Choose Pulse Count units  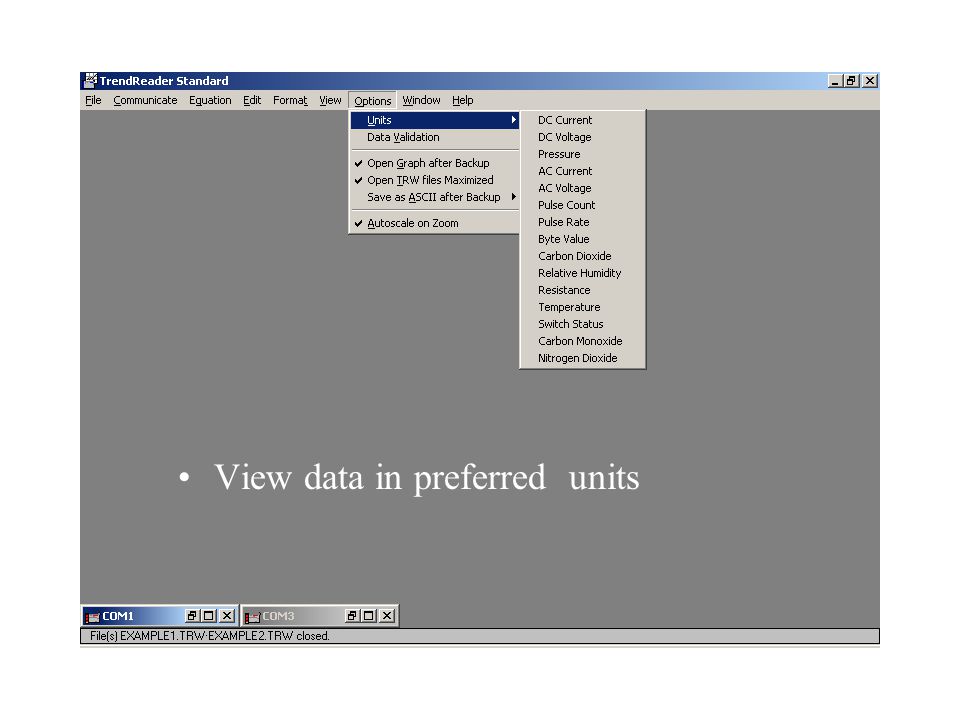coord(582,205)
